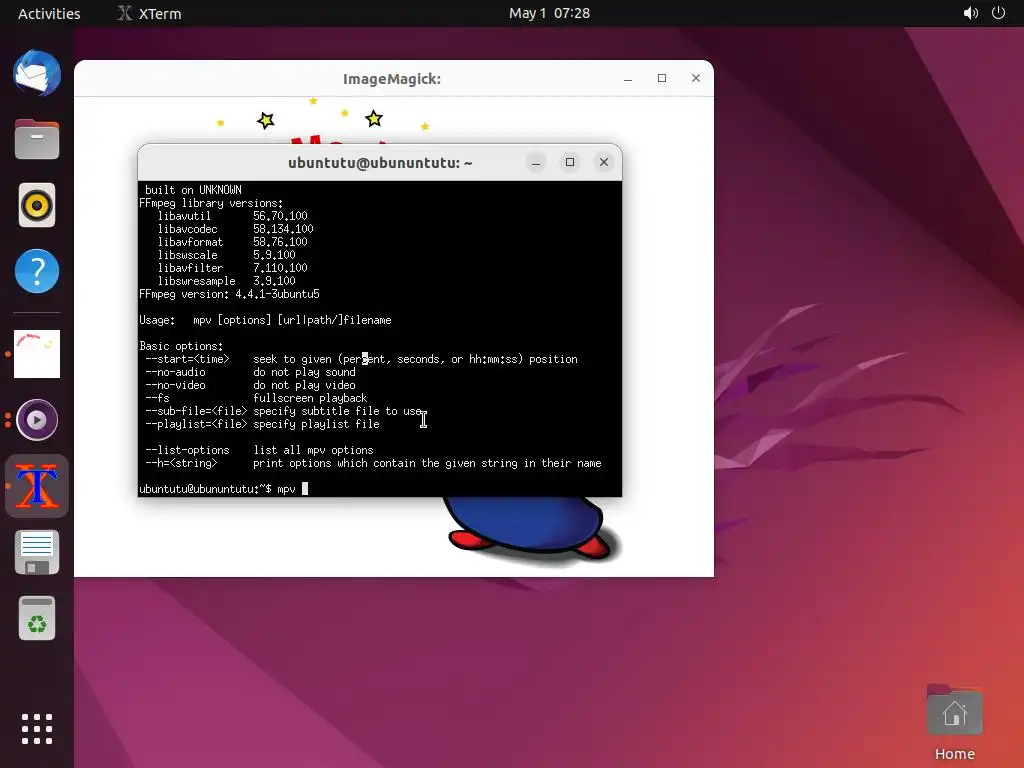
Task: Open the volume indicator in top bar
Action: pyautogui.click(x=970, y=13)
